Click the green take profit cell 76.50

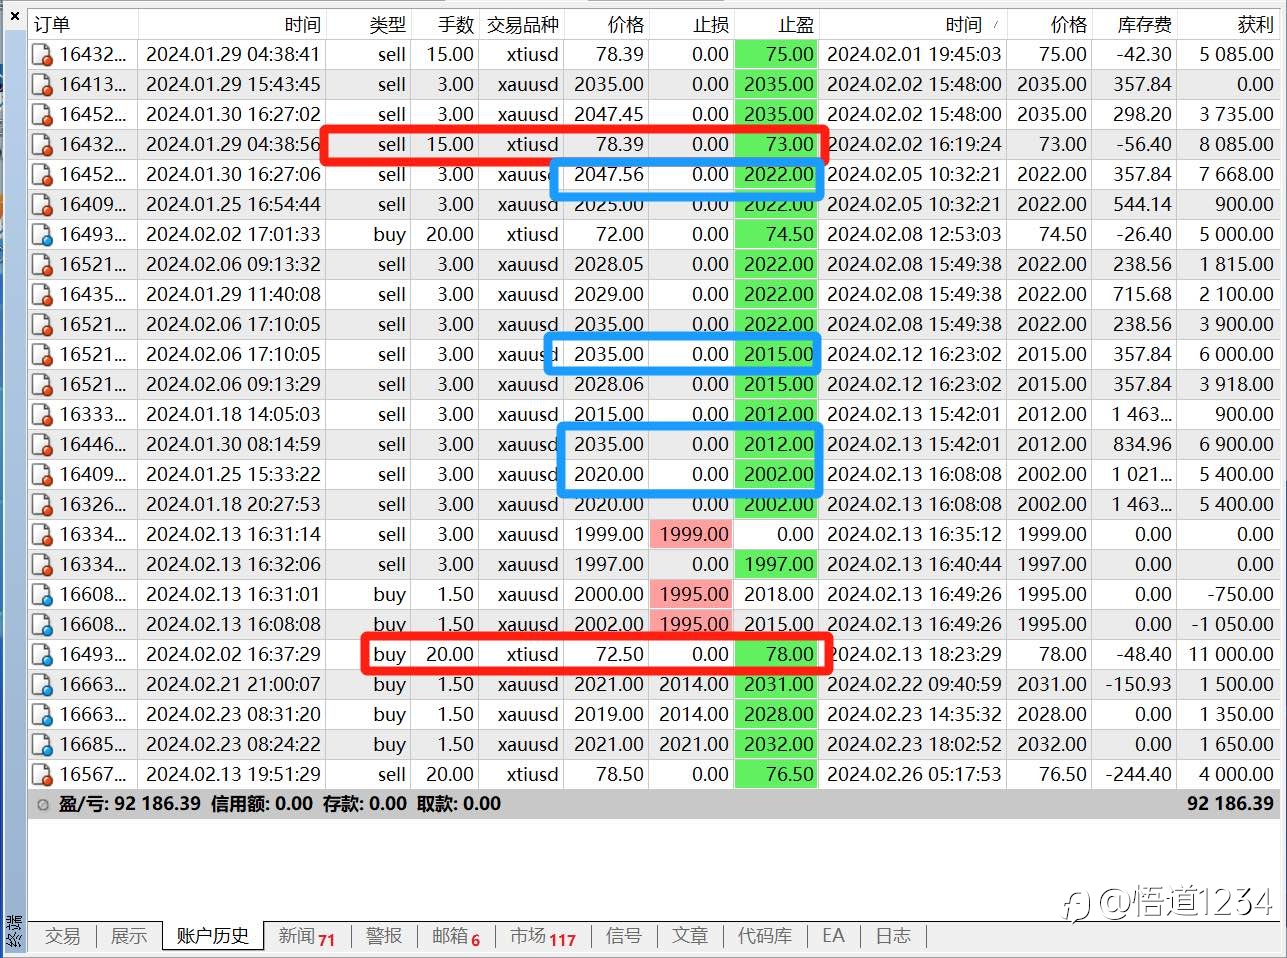[x=777, y=775]
